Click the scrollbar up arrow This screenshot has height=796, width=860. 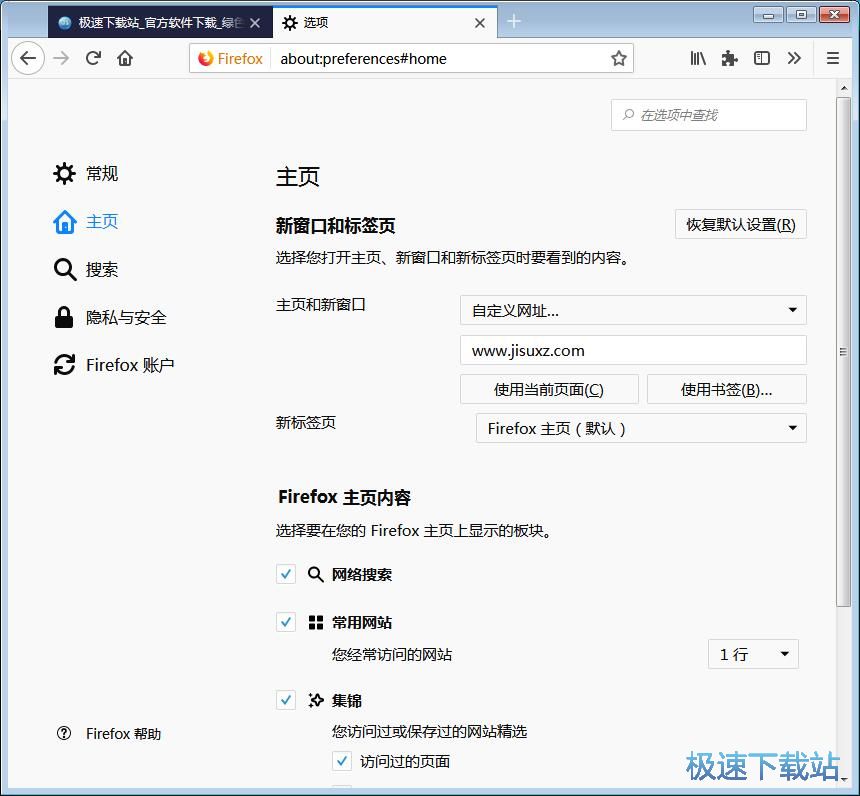point(844,88)
